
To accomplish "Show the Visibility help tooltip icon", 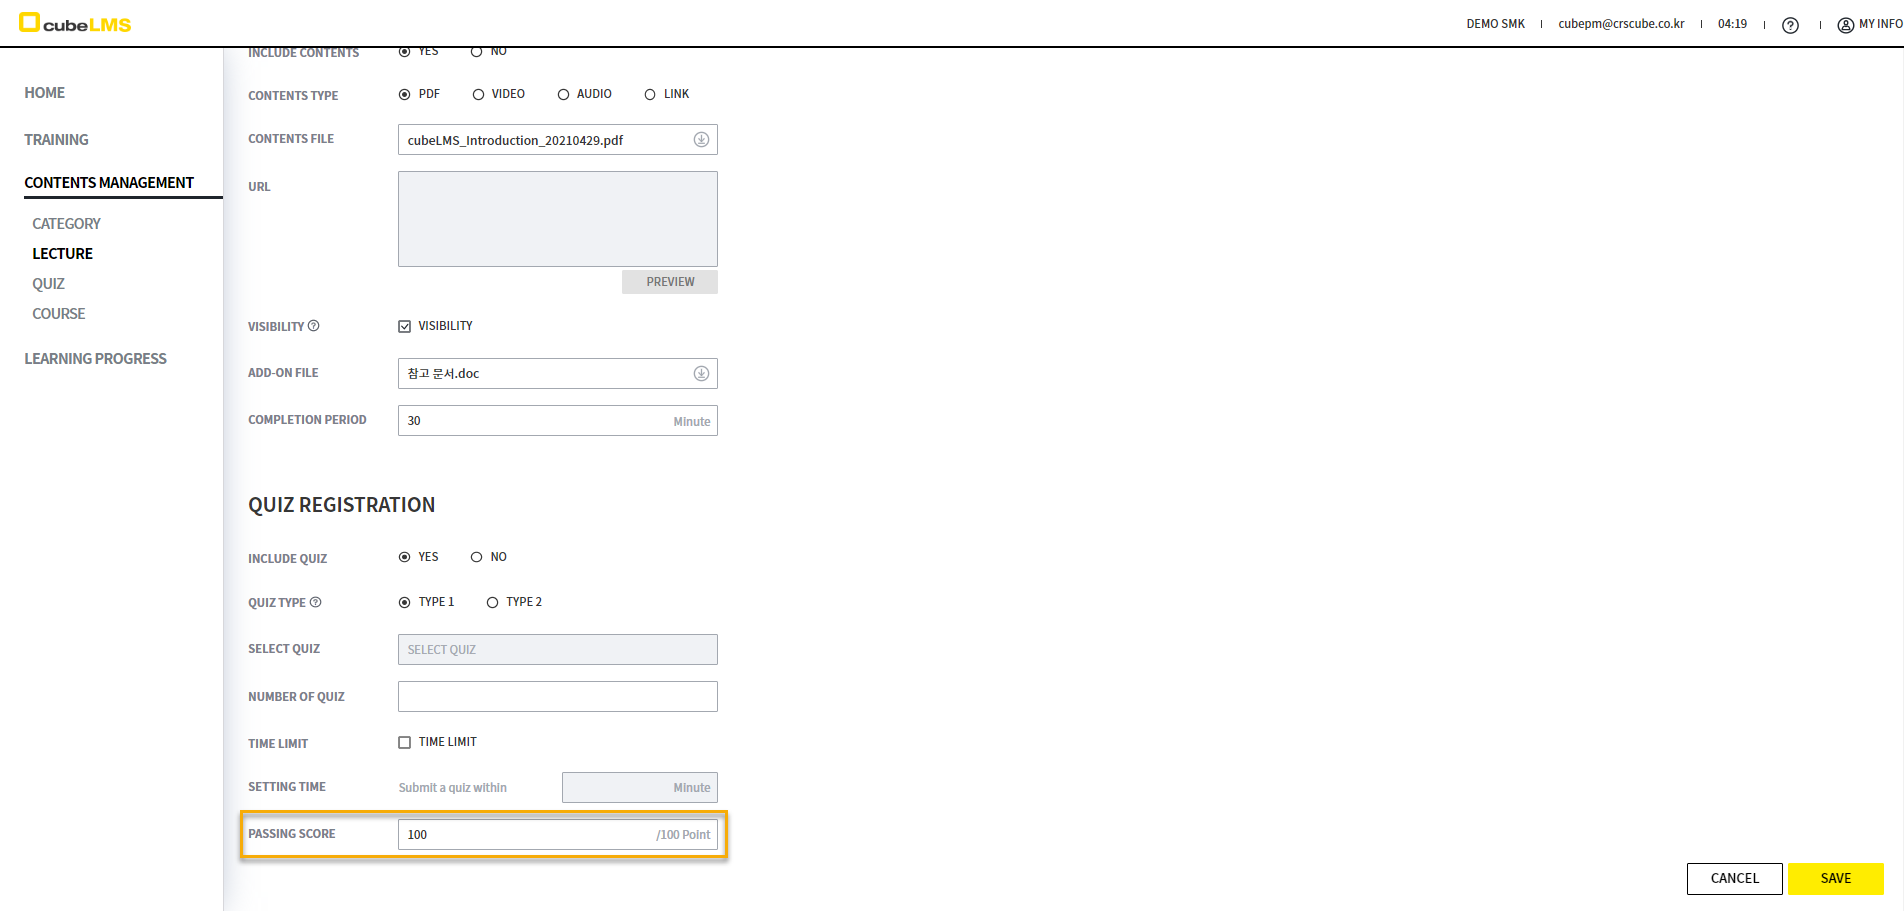I will click(x=314, y=326).
